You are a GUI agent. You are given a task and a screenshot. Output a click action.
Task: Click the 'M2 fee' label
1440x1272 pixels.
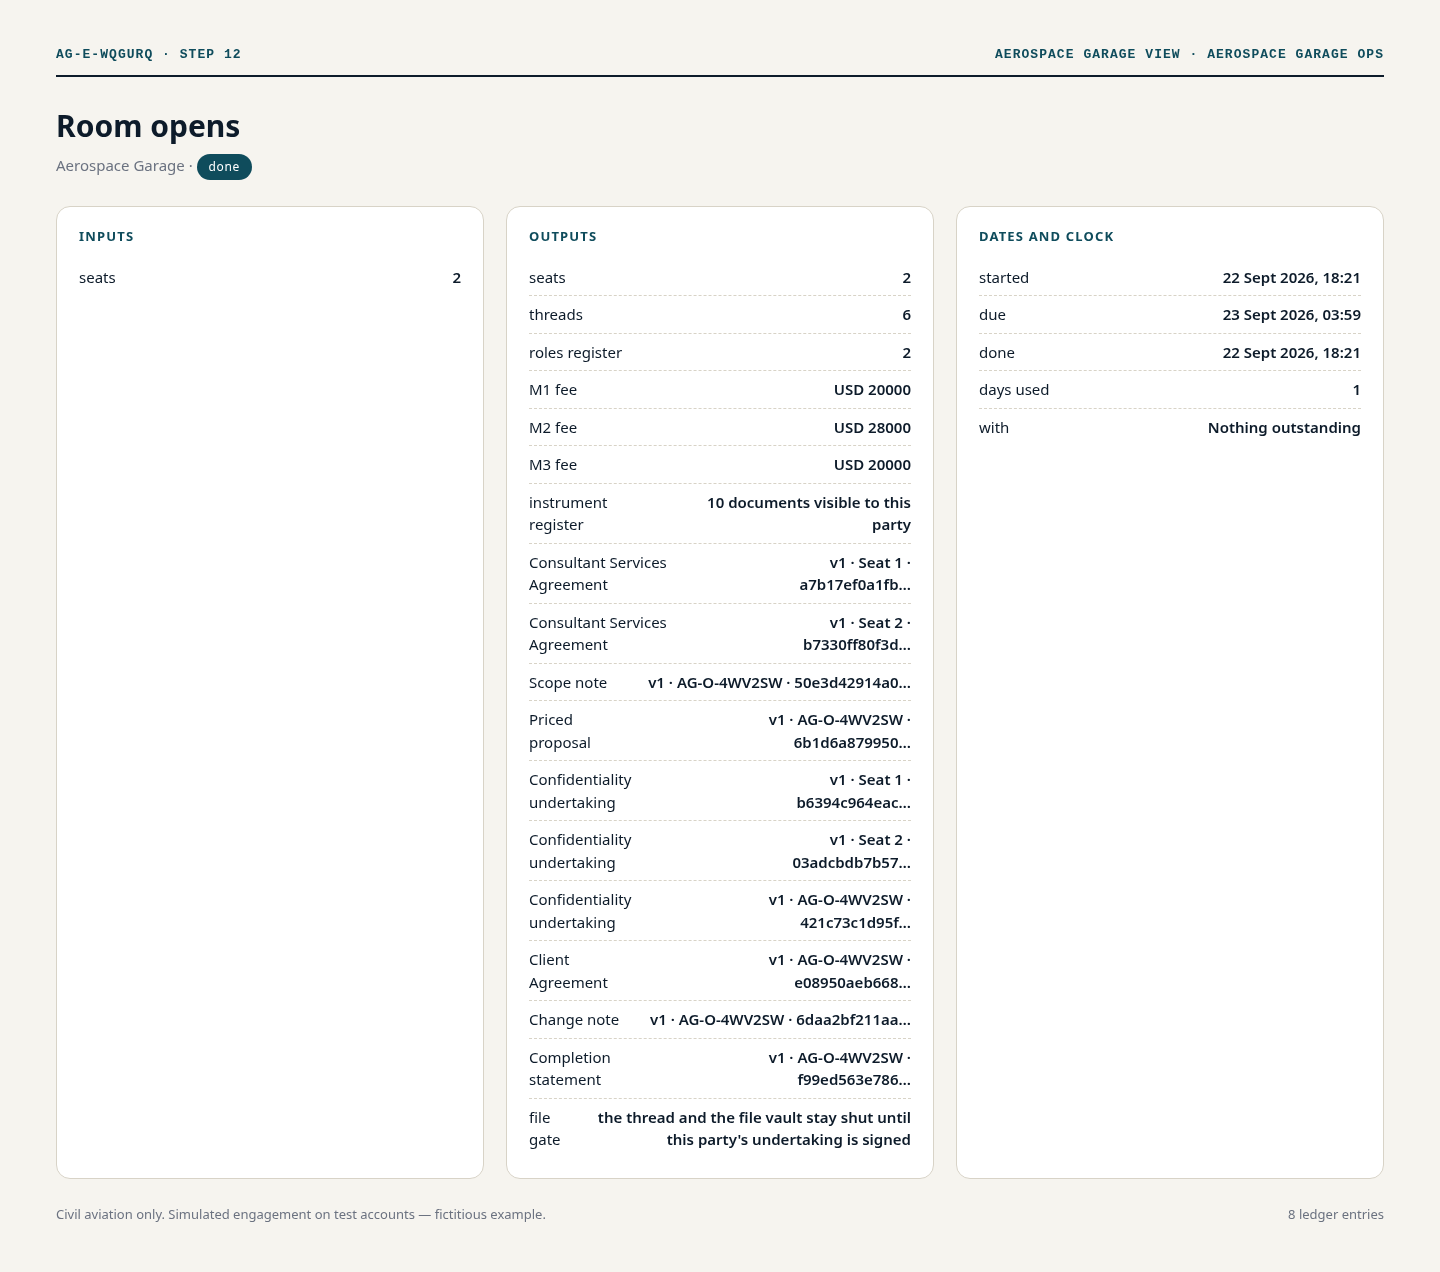[553, 428]
